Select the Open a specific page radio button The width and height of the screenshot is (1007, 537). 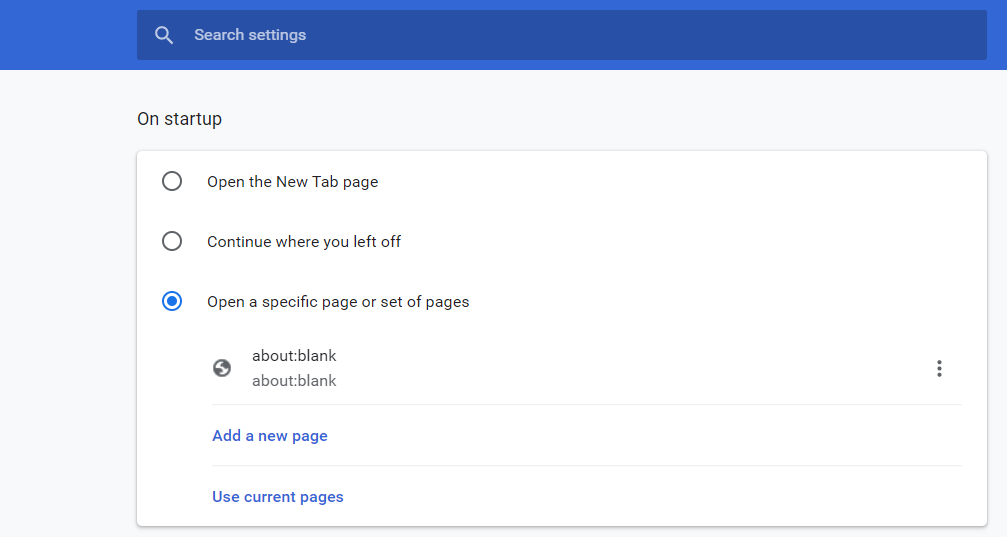(172, 301)
